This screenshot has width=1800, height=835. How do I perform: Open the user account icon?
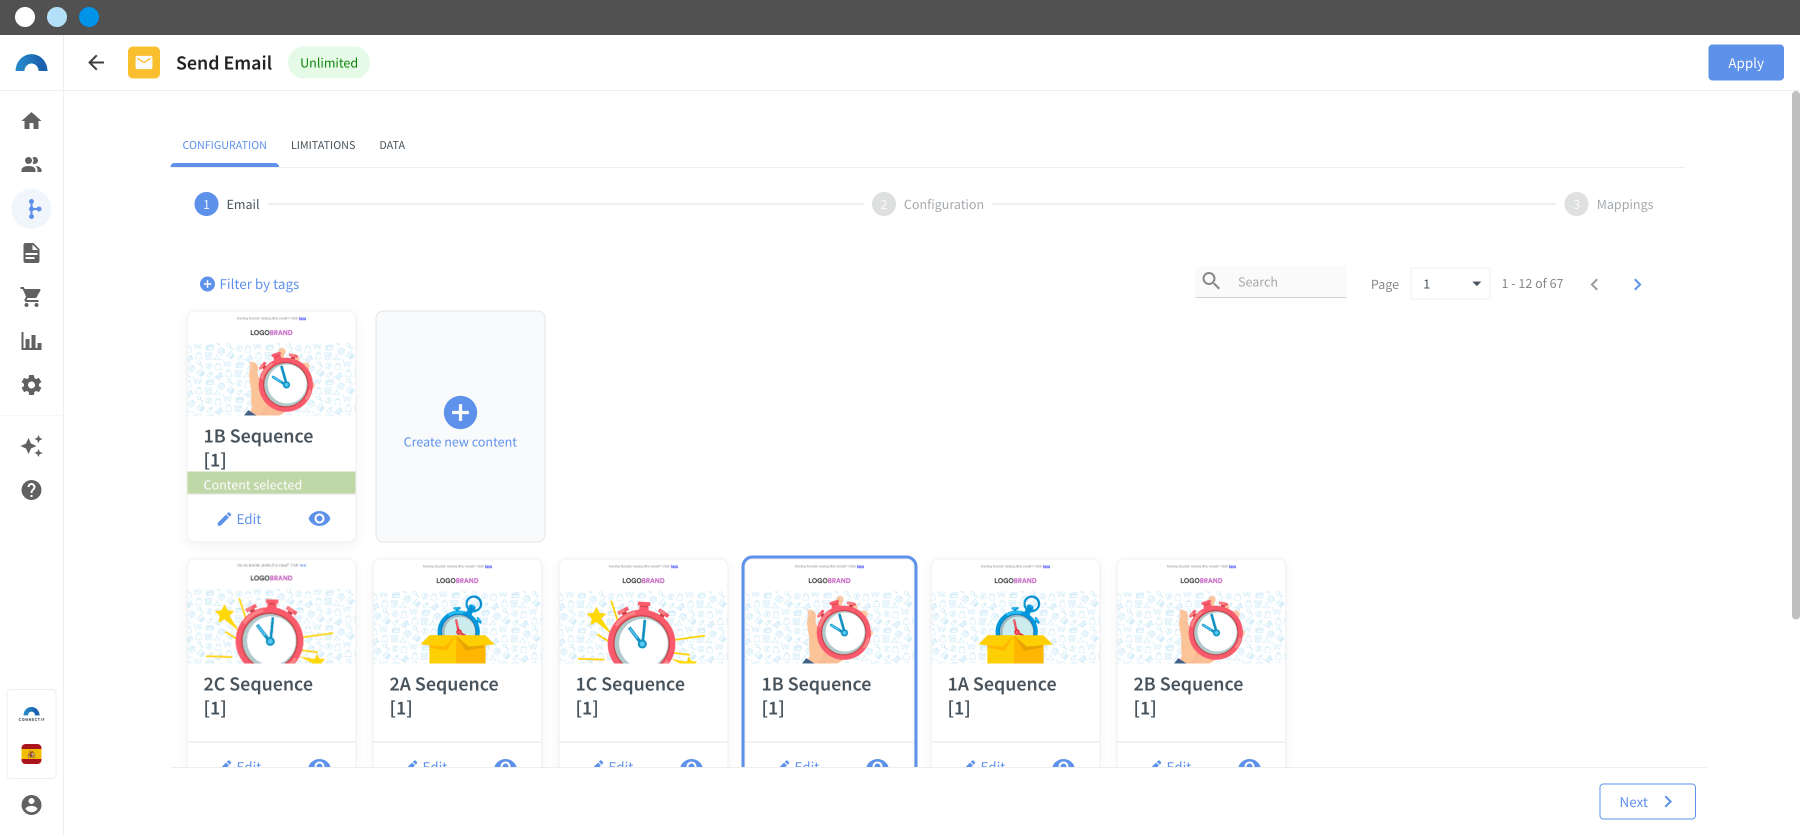click(x=31, y=805)
